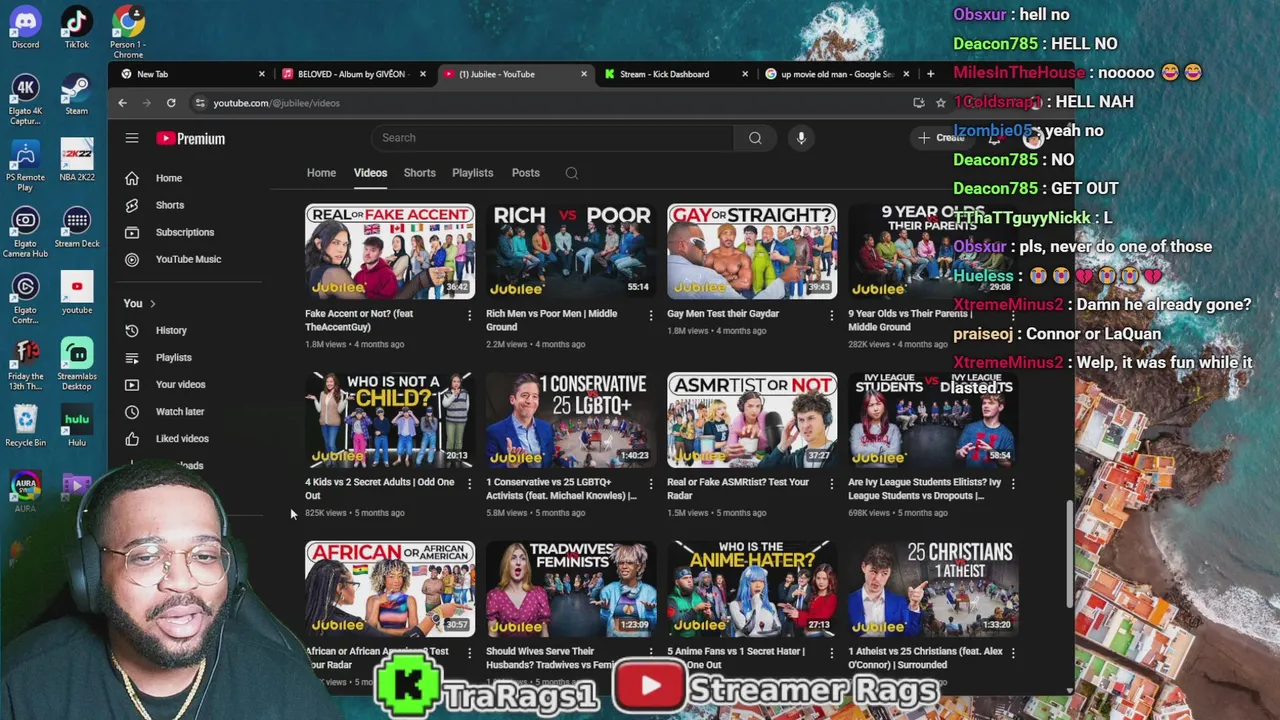The height and width of the screenshot is (720, 1280).
Task: Click the Create button
Action: [x=941, y=138]
